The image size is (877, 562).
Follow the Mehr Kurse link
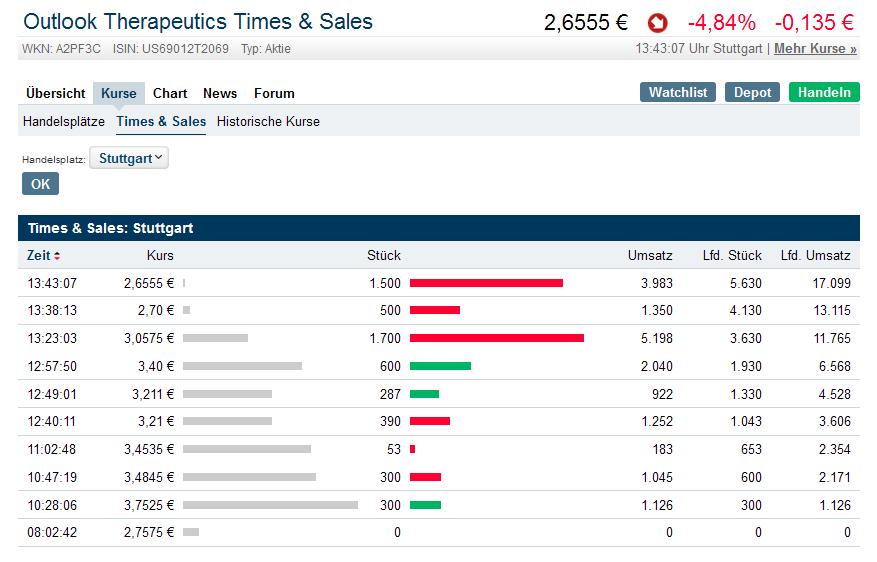point(815,48)
